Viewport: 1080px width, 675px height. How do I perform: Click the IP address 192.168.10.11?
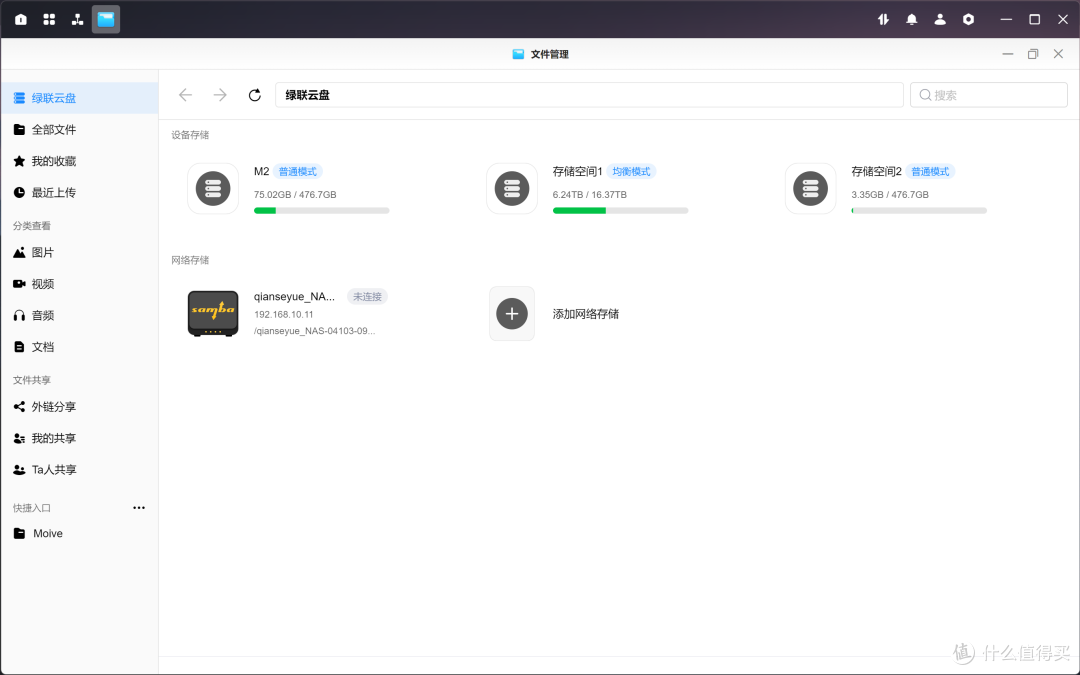pos(284,314)
